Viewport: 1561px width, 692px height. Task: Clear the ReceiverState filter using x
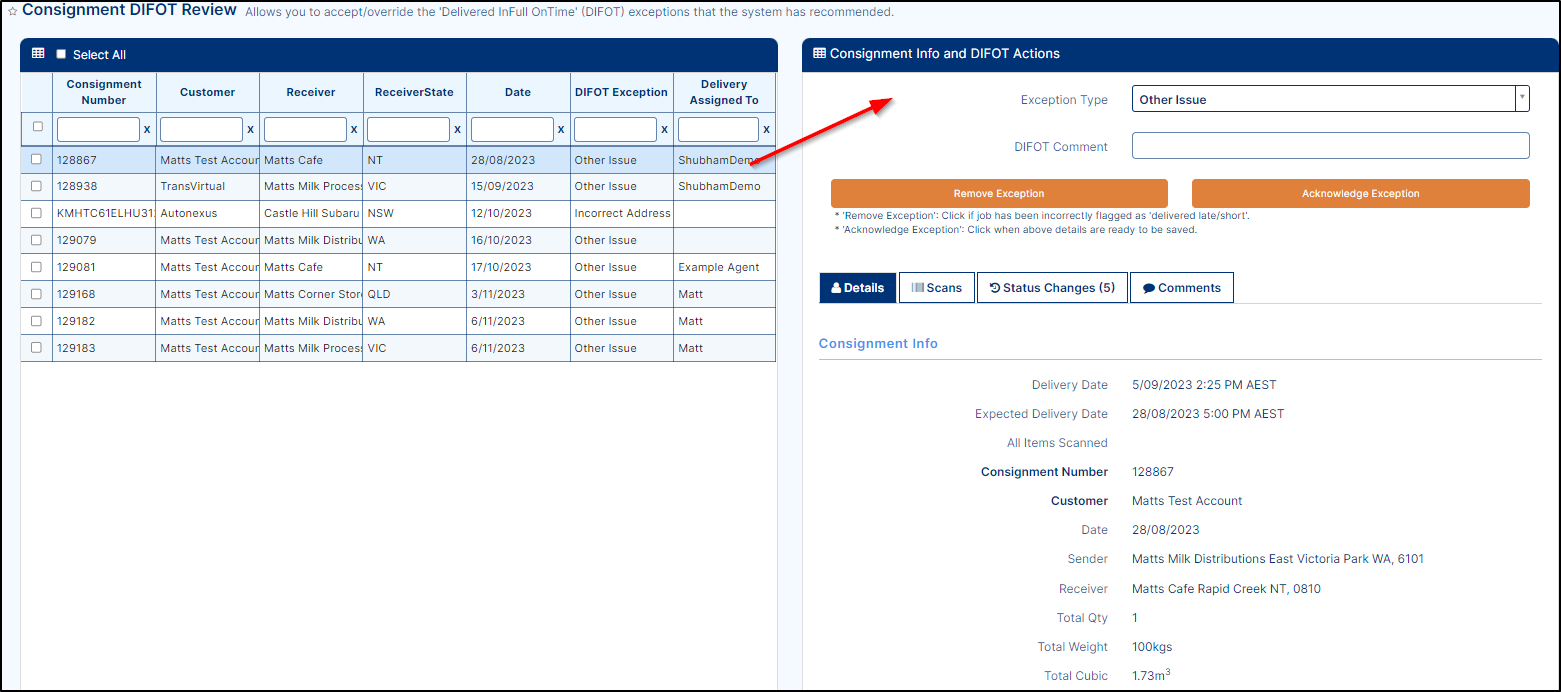coord(457,130)
